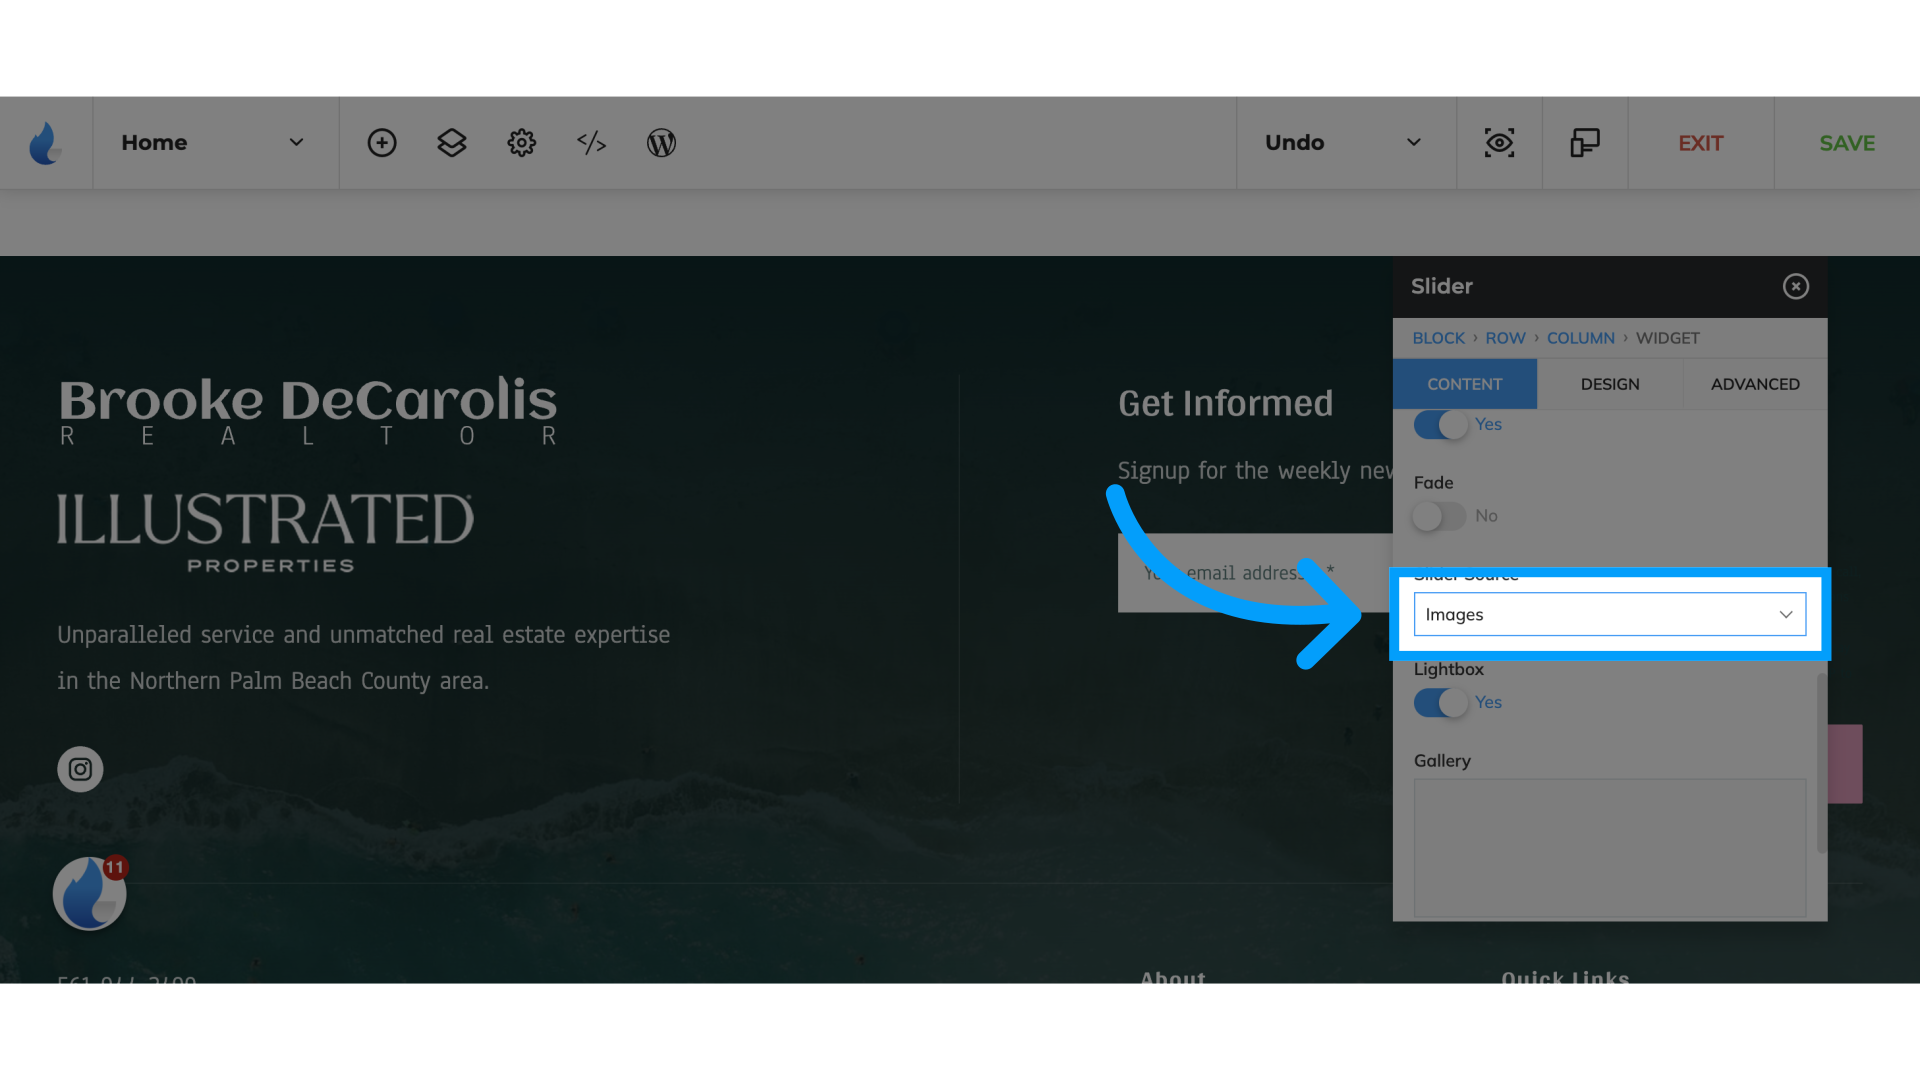The image size is (1920, 1080).
Task: Click the Code/HTML editor icon
Action: coord(591,142)
